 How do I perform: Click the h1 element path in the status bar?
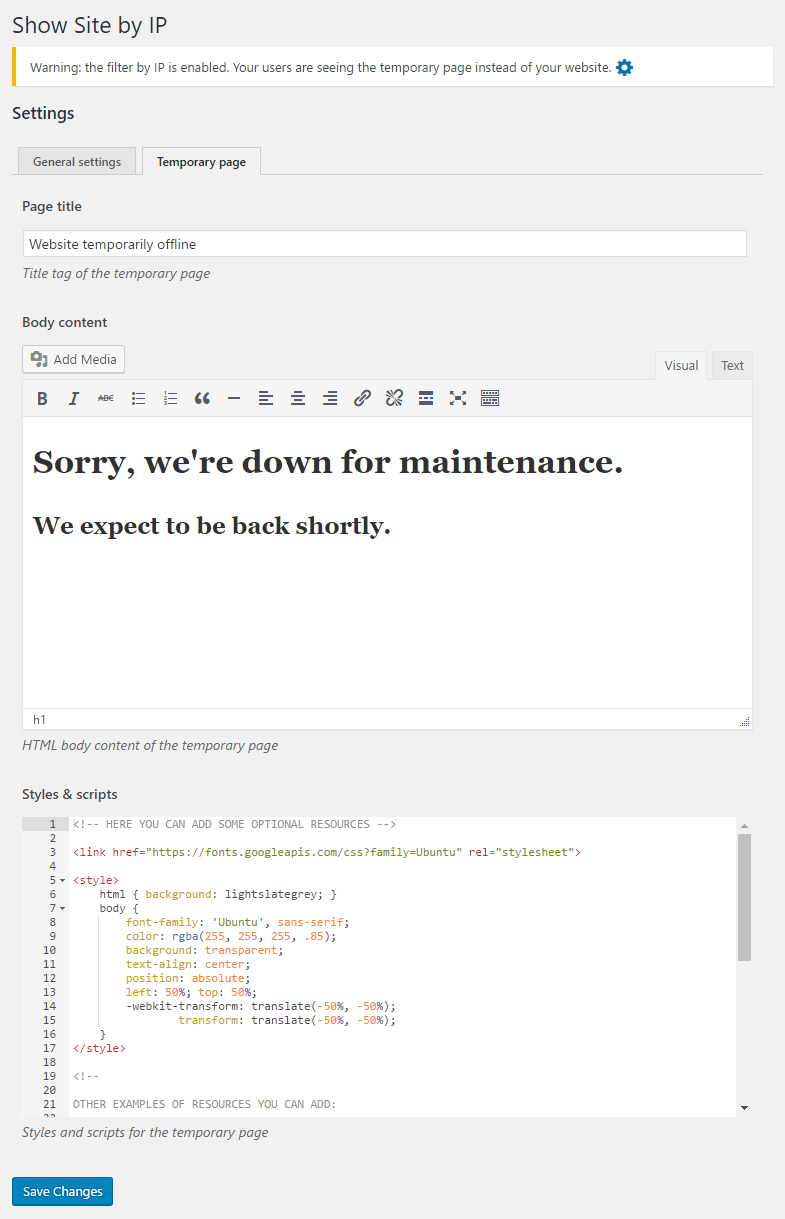pyautogui.click(x=39, y=719)
